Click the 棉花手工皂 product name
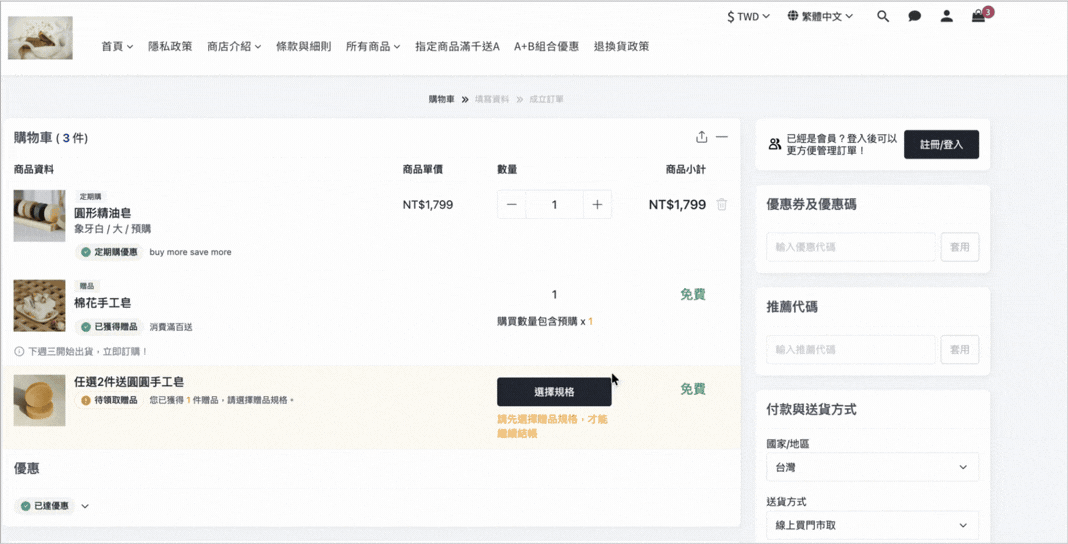The image size is (1068, 544). [x=103, y=302]
